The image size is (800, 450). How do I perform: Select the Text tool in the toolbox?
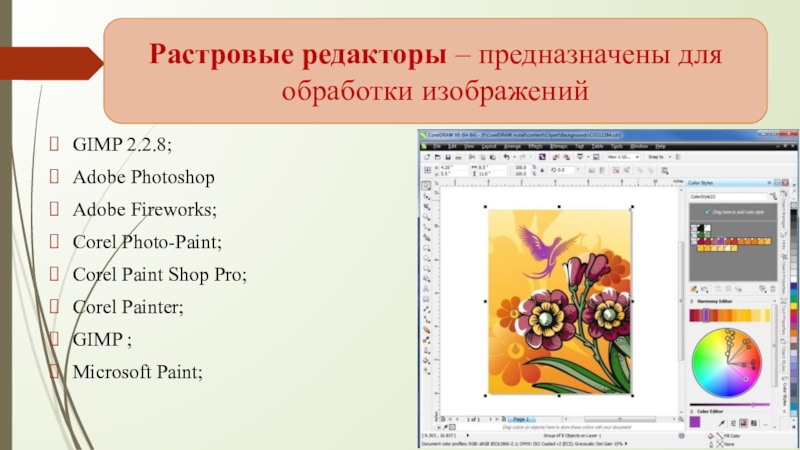coord(426,289)
